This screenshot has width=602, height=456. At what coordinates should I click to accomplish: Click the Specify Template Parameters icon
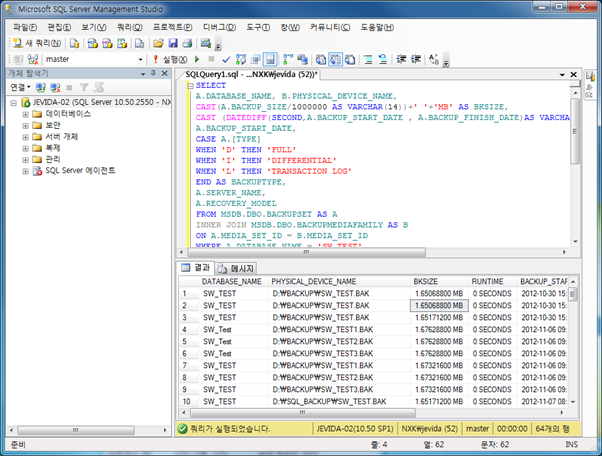tap(434, 59)
